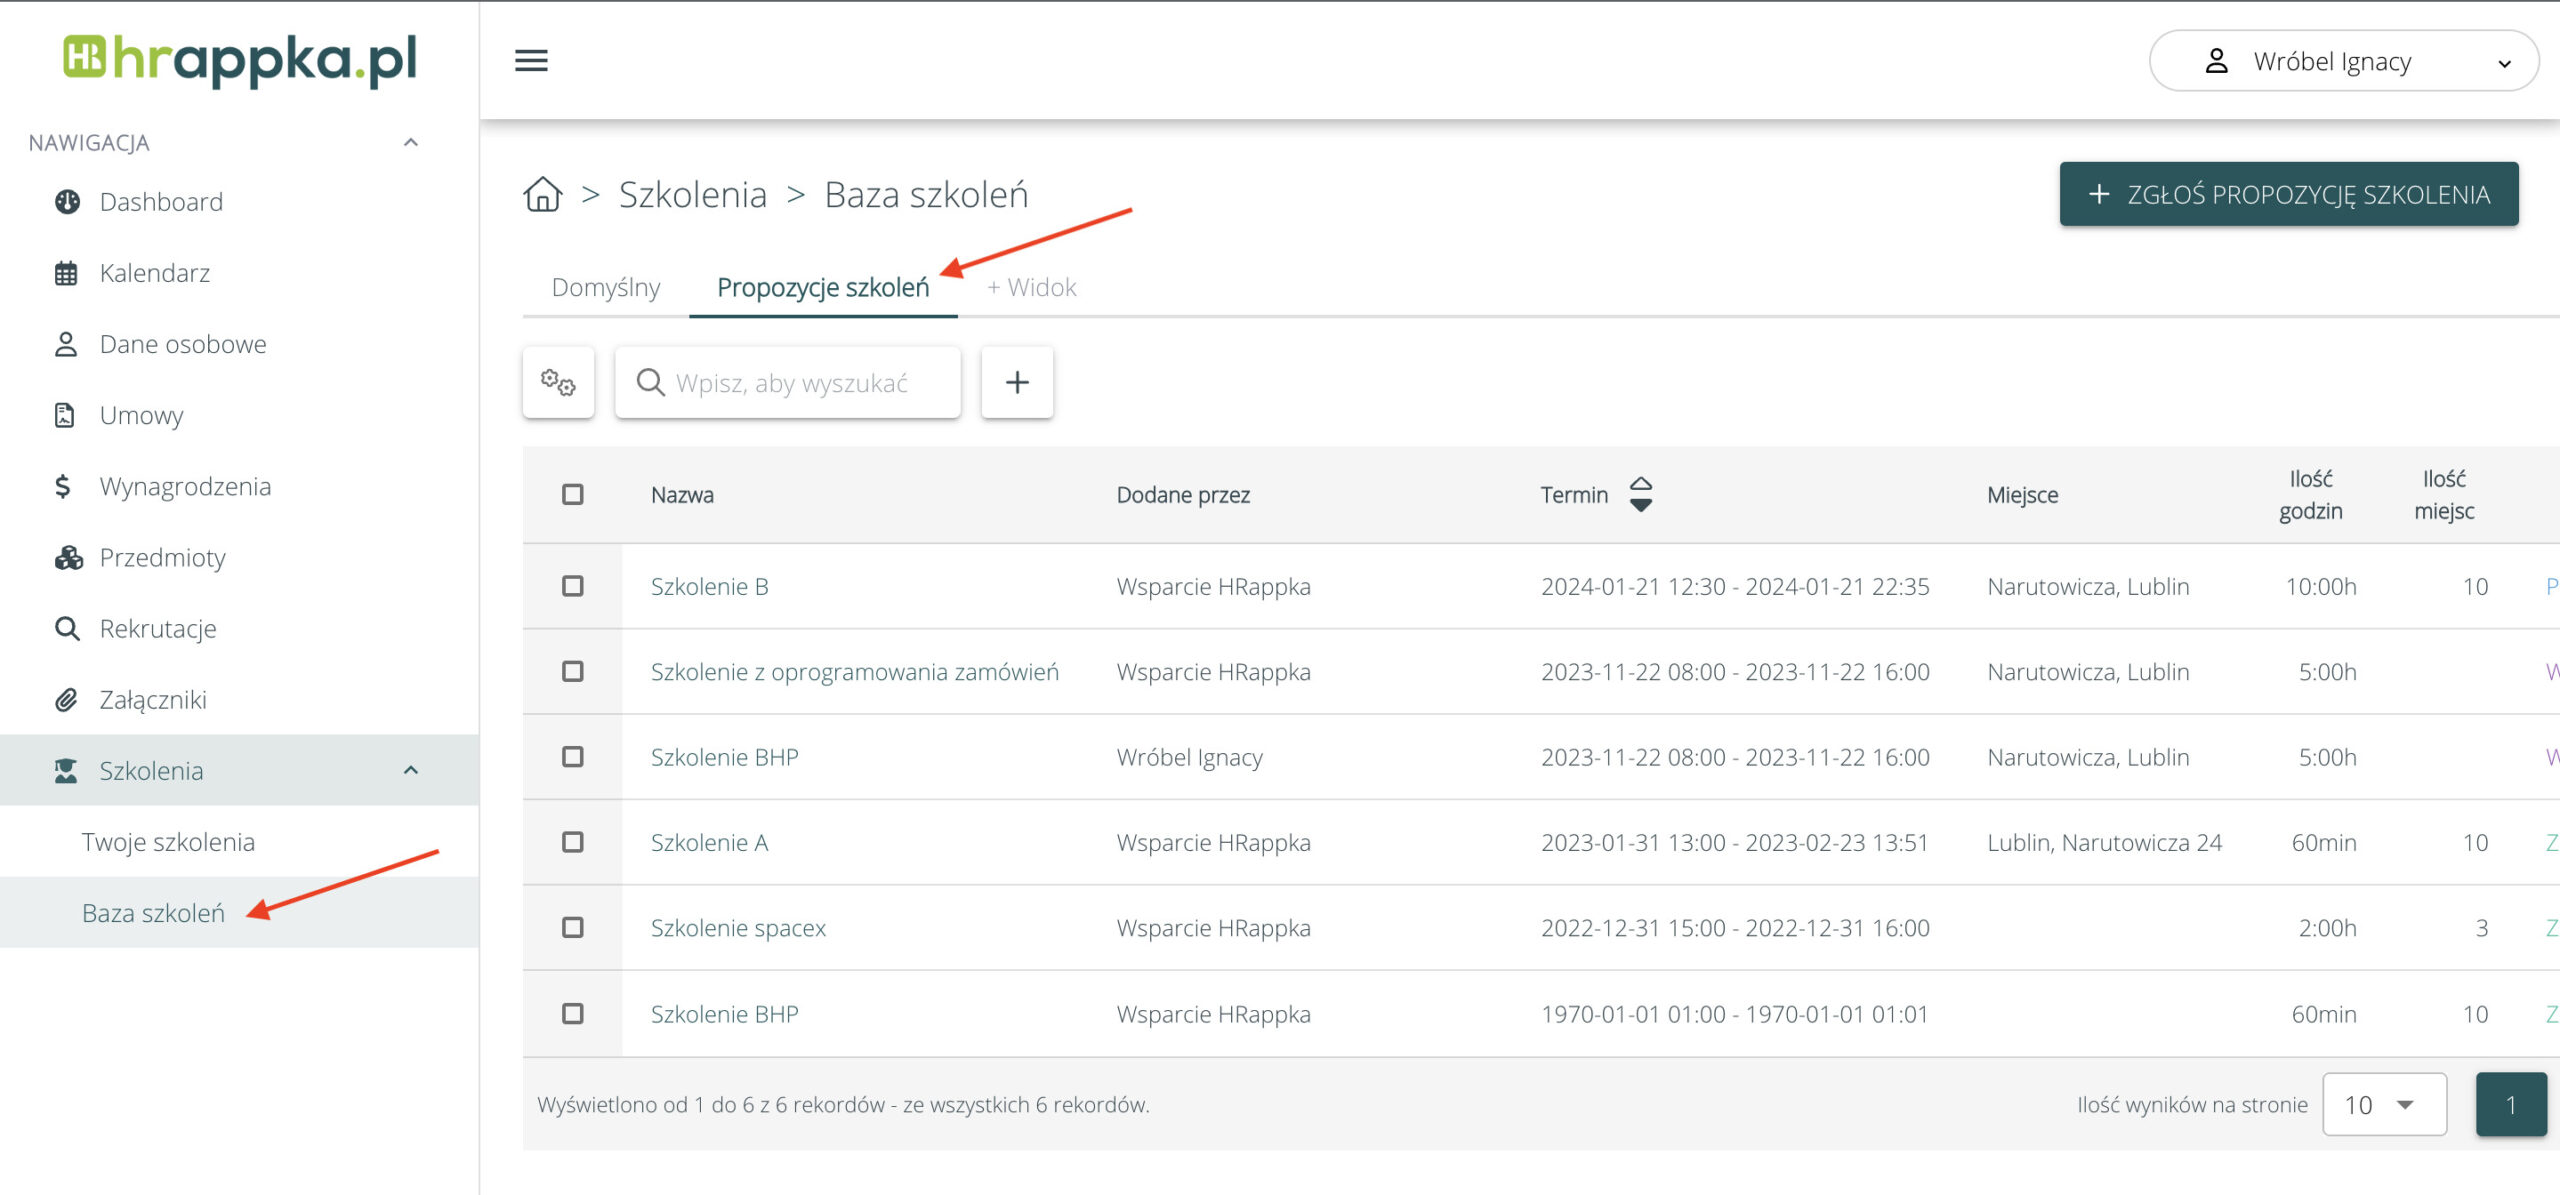Click the plus filter button

click(1017, 382)
